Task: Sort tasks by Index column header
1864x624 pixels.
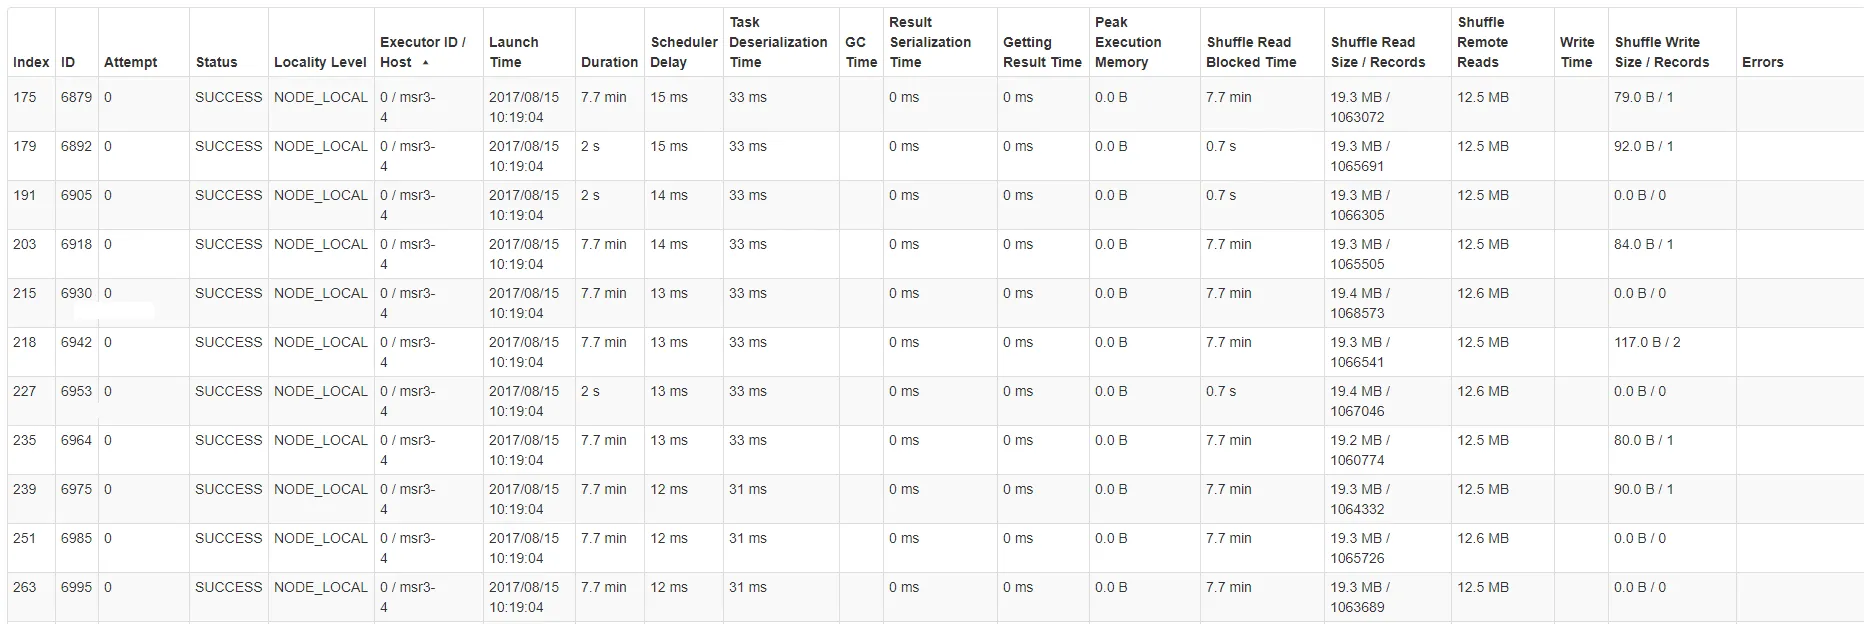Action: (x=31, y=62)
